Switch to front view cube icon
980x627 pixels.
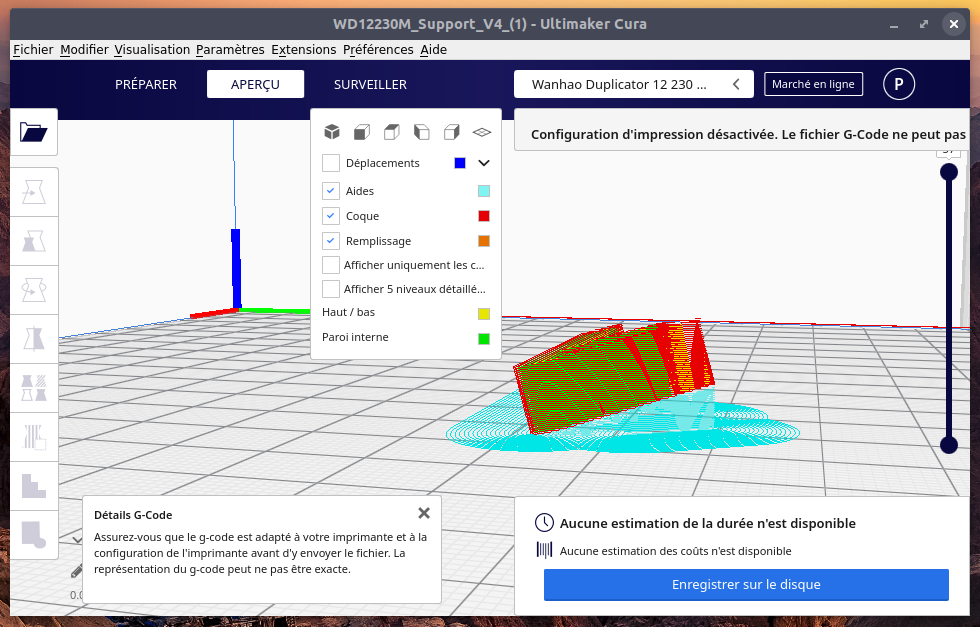click(362, 132)
